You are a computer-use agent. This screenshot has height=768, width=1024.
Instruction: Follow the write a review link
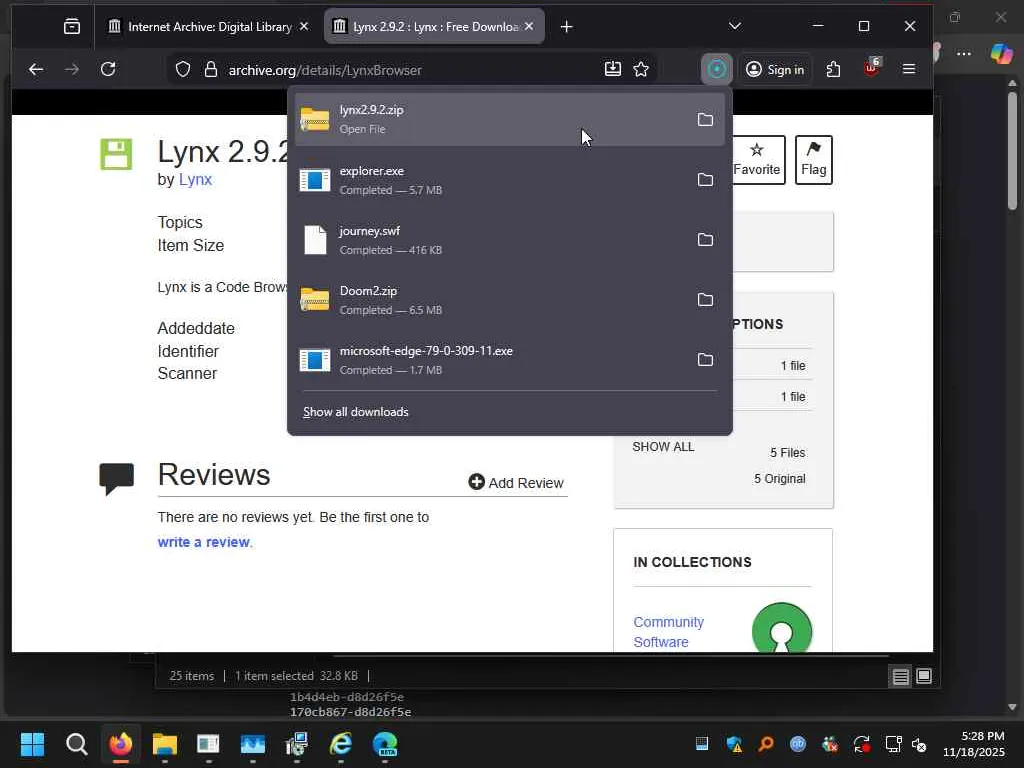click(204, 542)
